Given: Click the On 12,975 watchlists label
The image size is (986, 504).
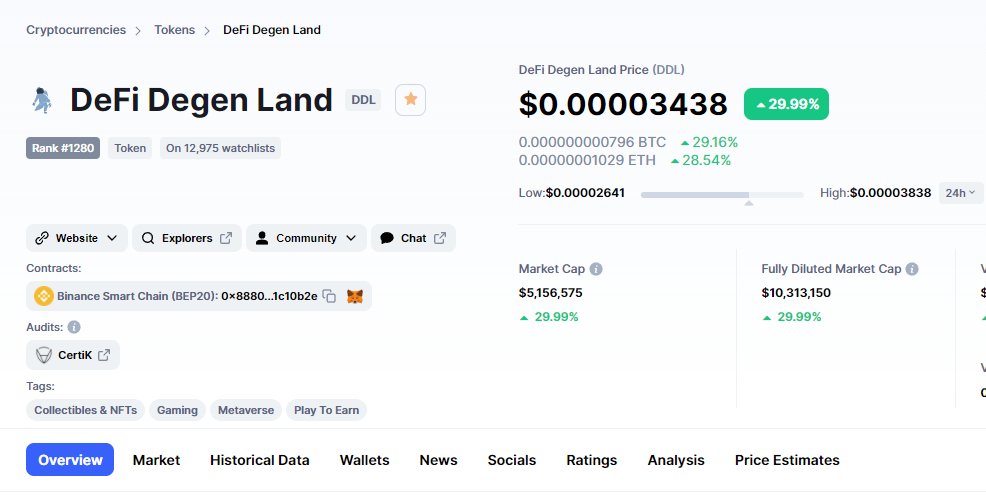Looking at the screenshot, I should 220,148.
